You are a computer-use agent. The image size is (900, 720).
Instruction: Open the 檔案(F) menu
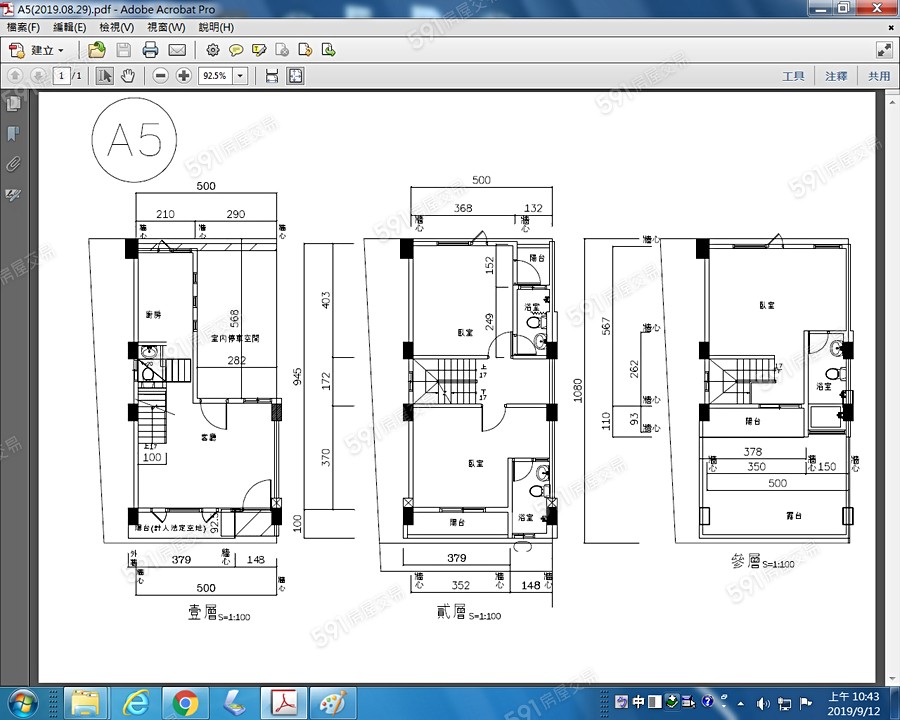click(23, 27)
